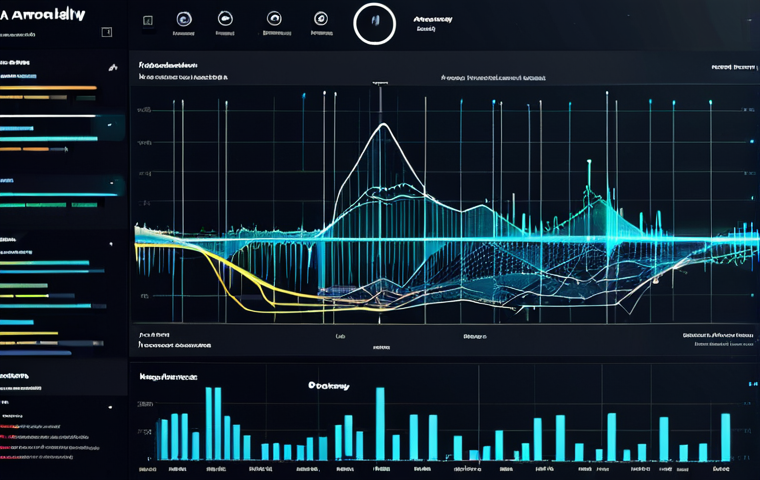Click the square icon starting the top toolbar
This screenshot has width=760, height=480.
148,21
